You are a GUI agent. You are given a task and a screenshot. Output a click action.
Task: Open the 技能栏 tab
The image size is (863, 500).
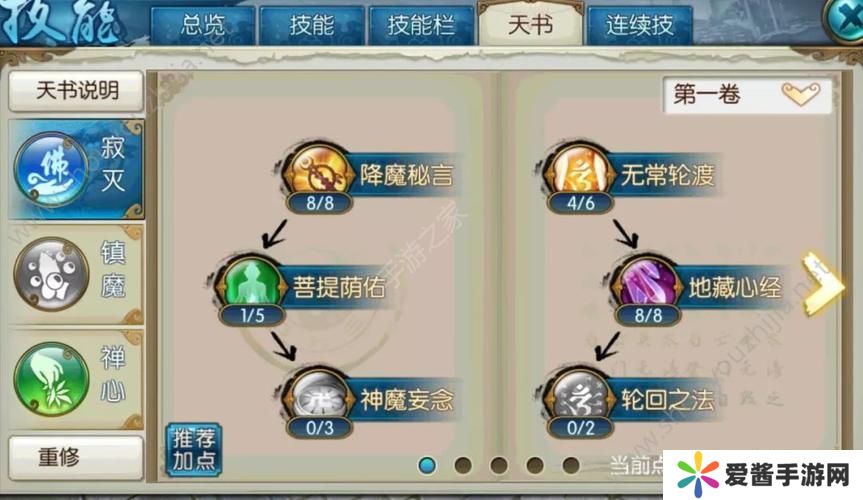(x=421, y=25)
